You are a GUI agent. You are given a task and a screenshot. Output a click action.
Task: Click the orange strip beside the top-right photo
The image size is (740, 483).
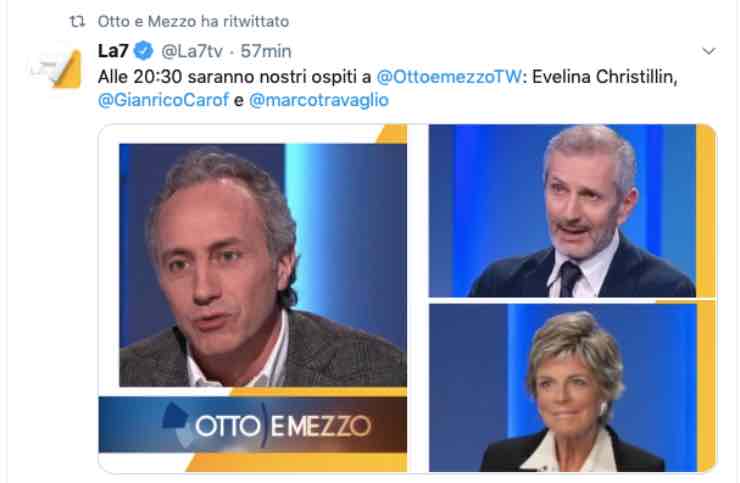[706, 211]
